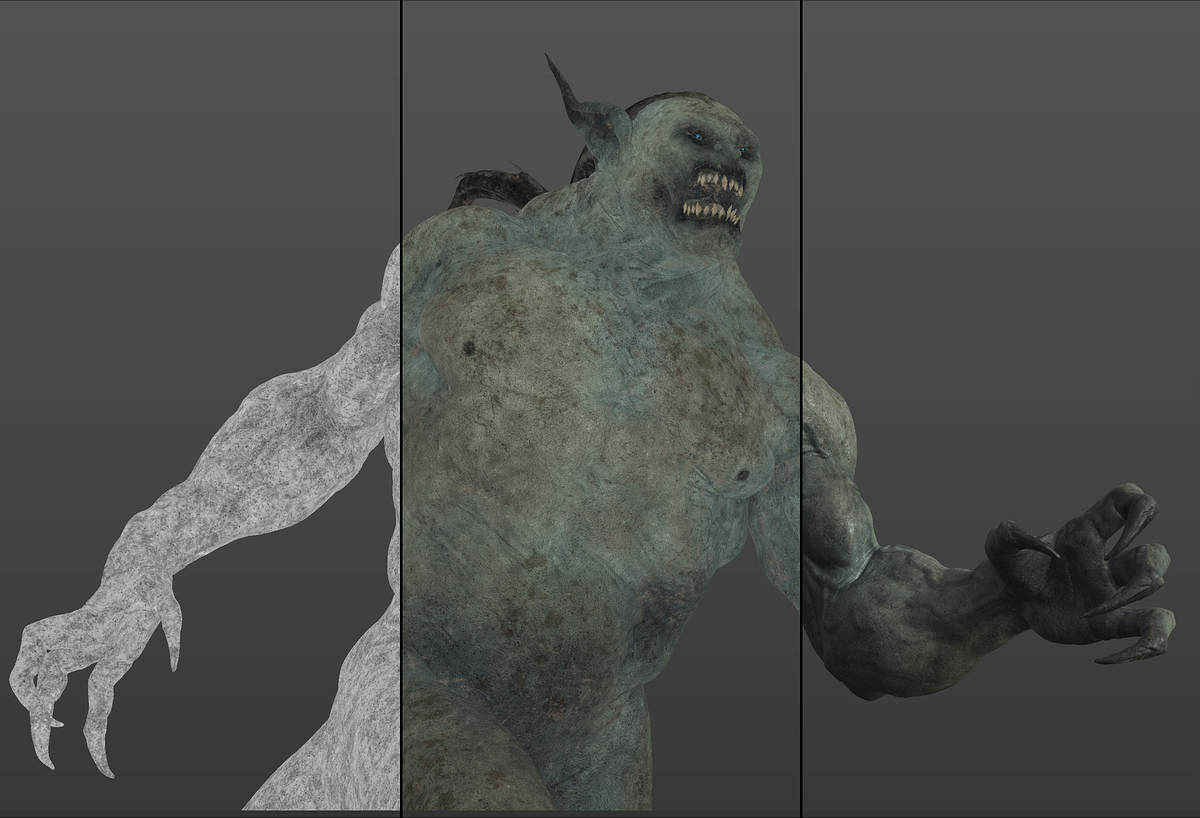1200x818 pixels.
Task: Select the center textured creature torso panel
Action: 601,409
